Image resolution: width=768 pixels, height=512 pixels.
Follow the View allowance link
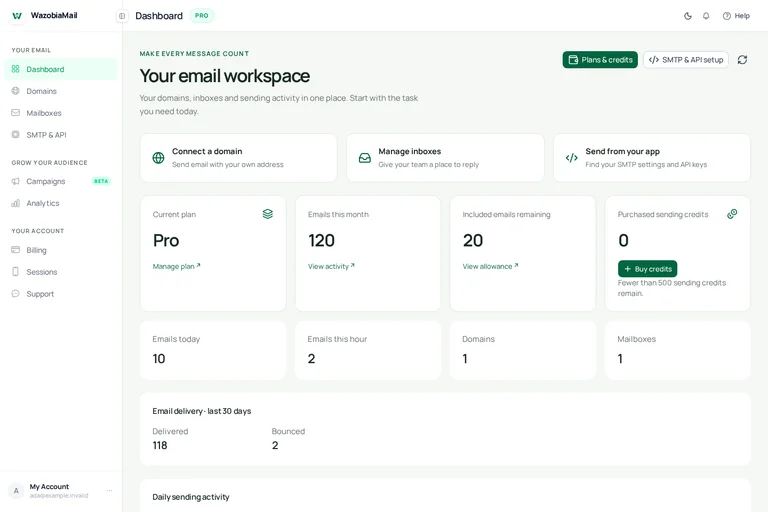point(490,267)
